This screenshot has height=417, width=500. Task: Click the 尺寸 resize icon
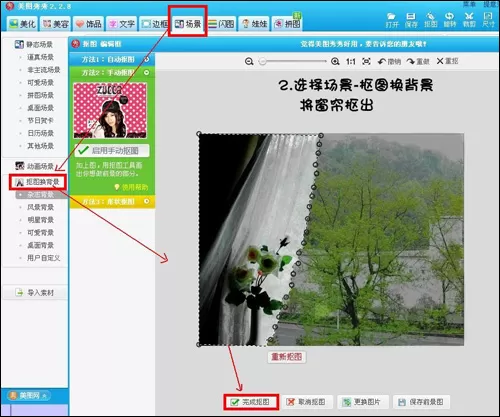coord(488,20)
